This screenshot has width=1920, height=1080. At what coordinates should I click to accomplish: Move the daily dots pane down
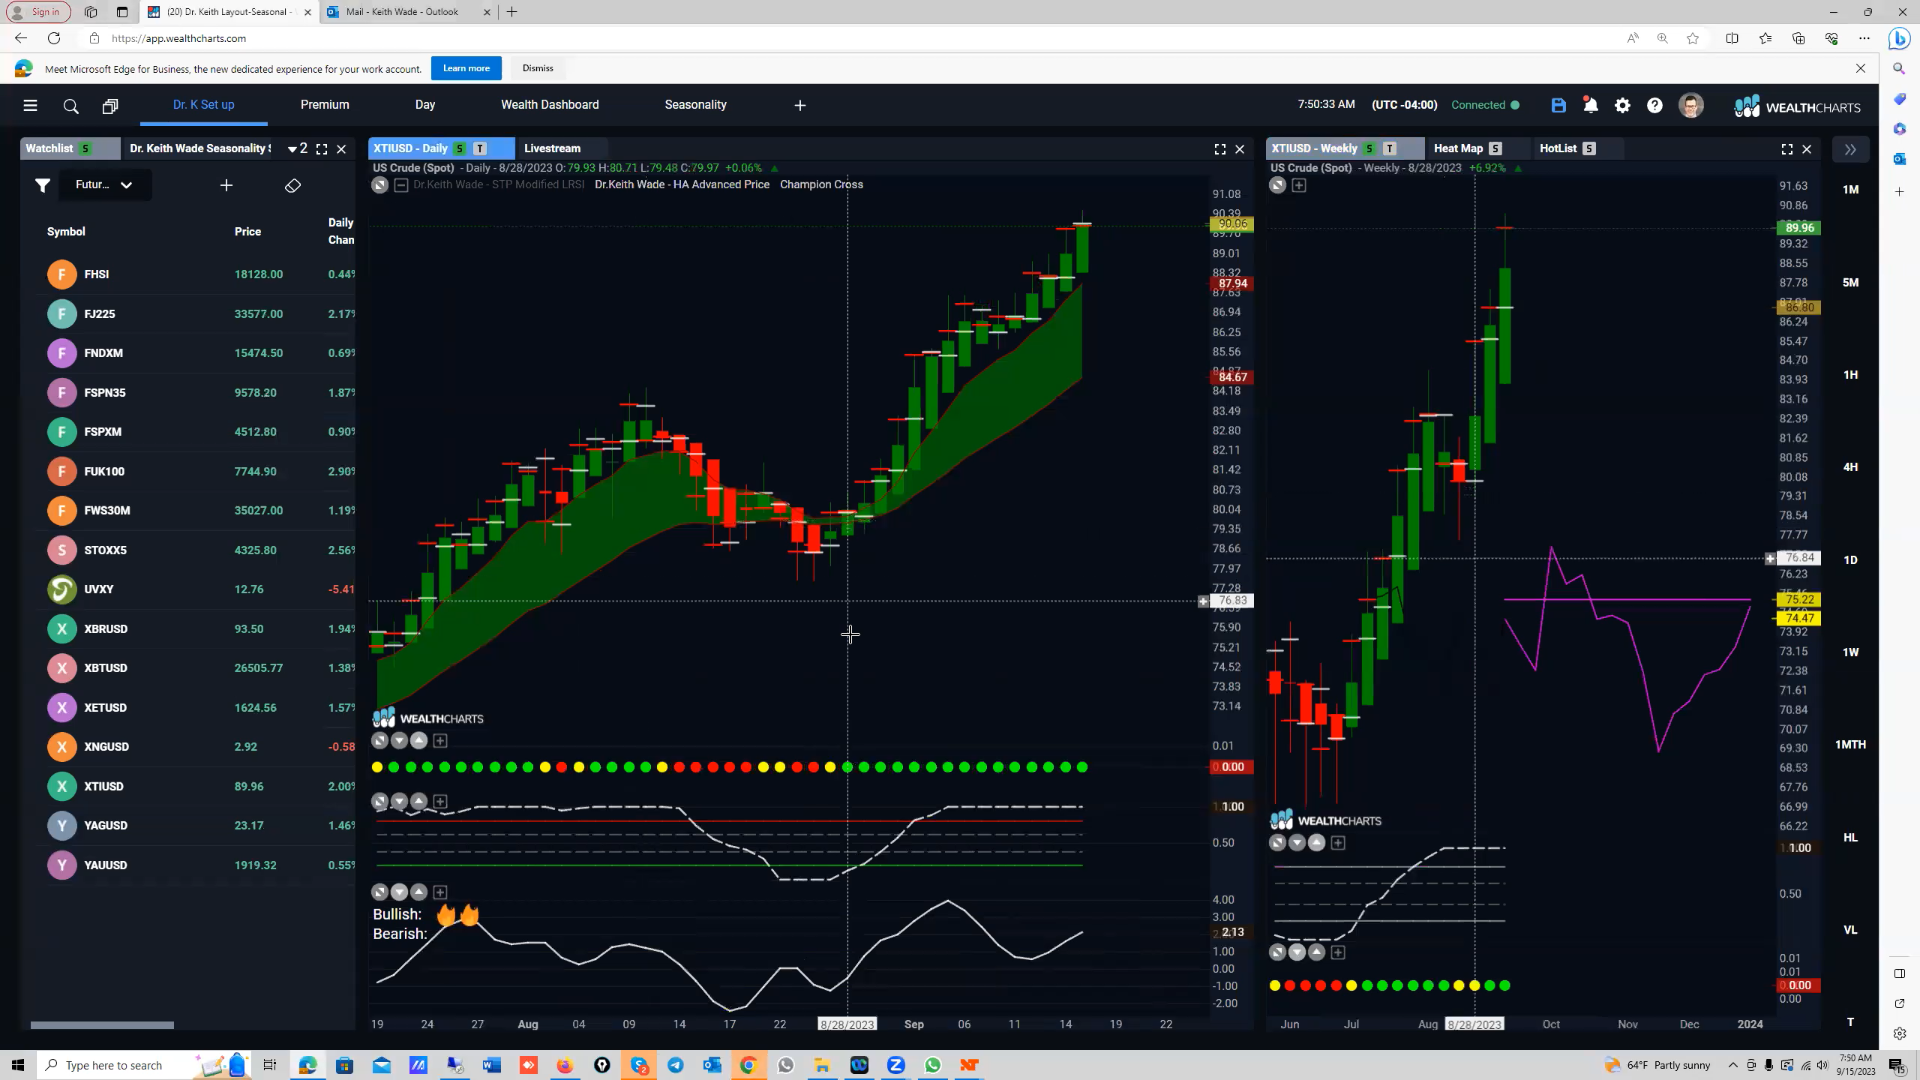point(399,741)
